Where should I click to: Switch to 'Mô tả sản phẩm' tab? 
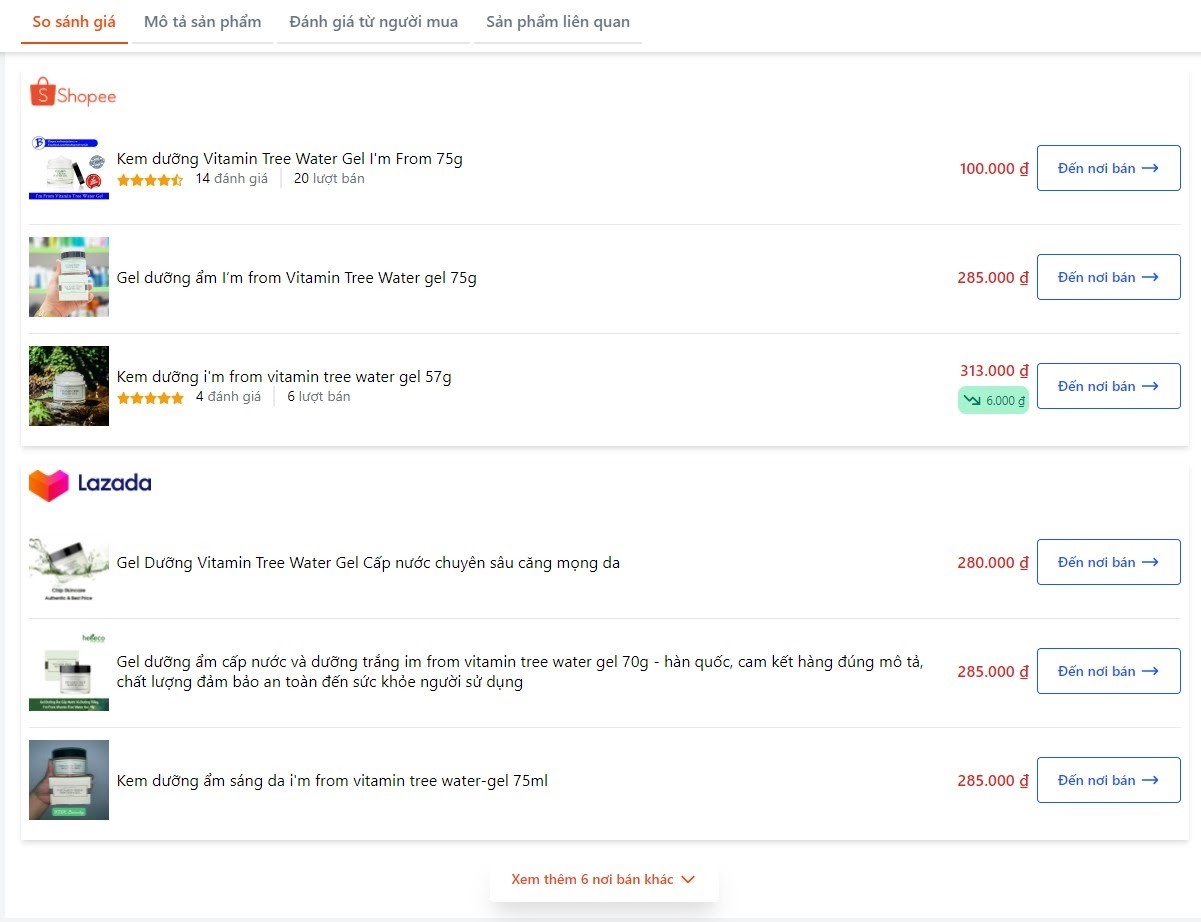(x=202, y=22)
